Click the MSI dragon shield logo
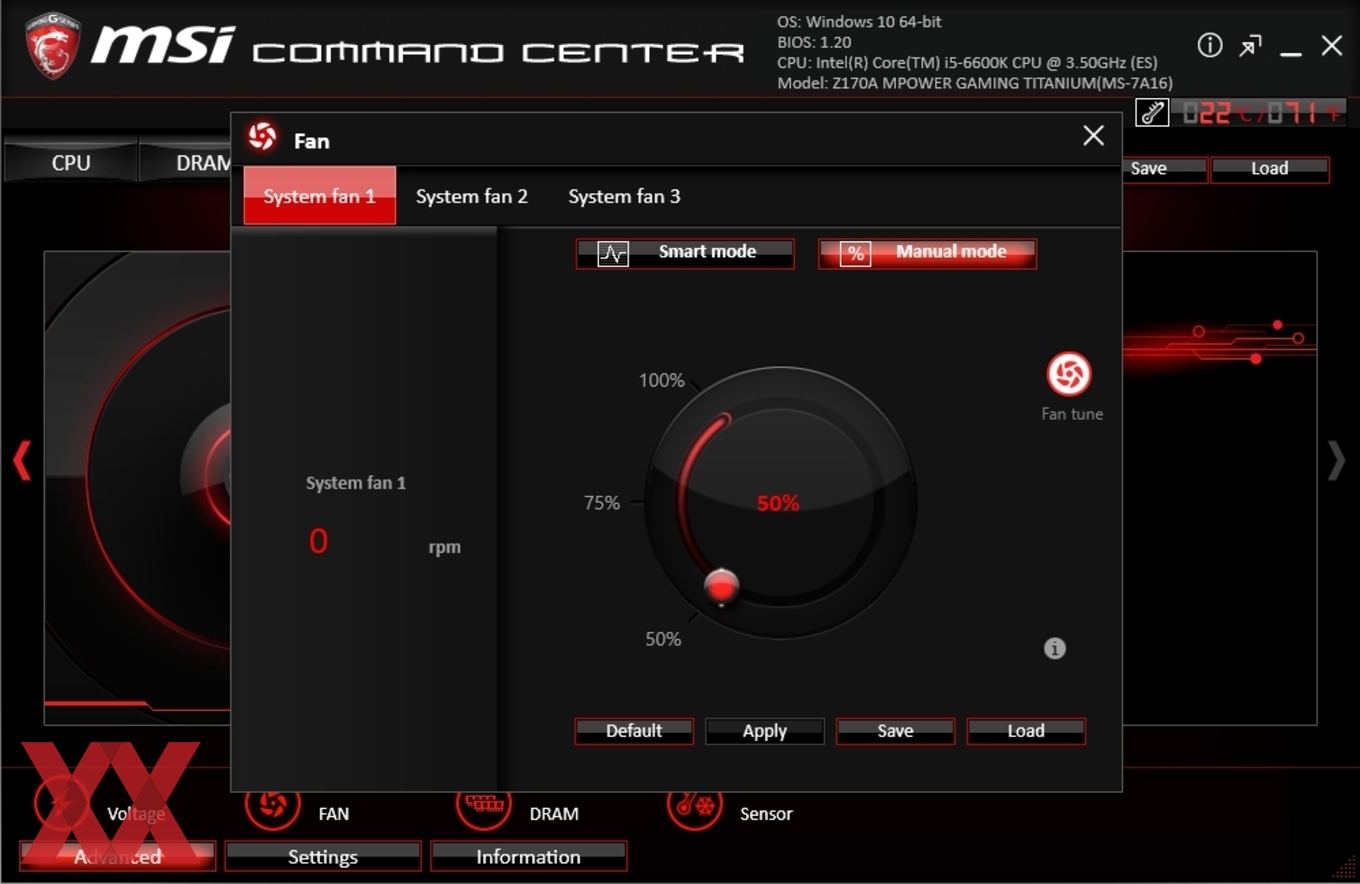The image size is (1360, 884). (52, 46)
